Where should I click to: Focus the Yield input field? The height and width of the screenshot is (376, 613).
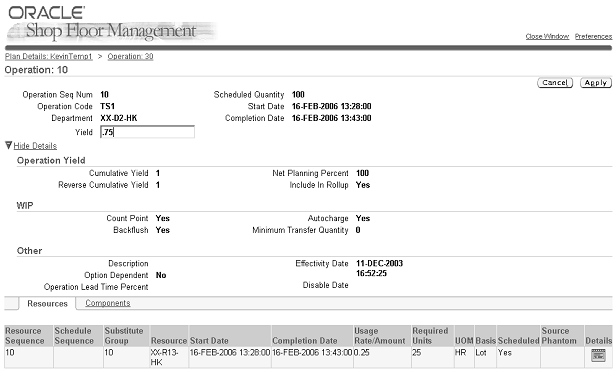click(147, 132)
